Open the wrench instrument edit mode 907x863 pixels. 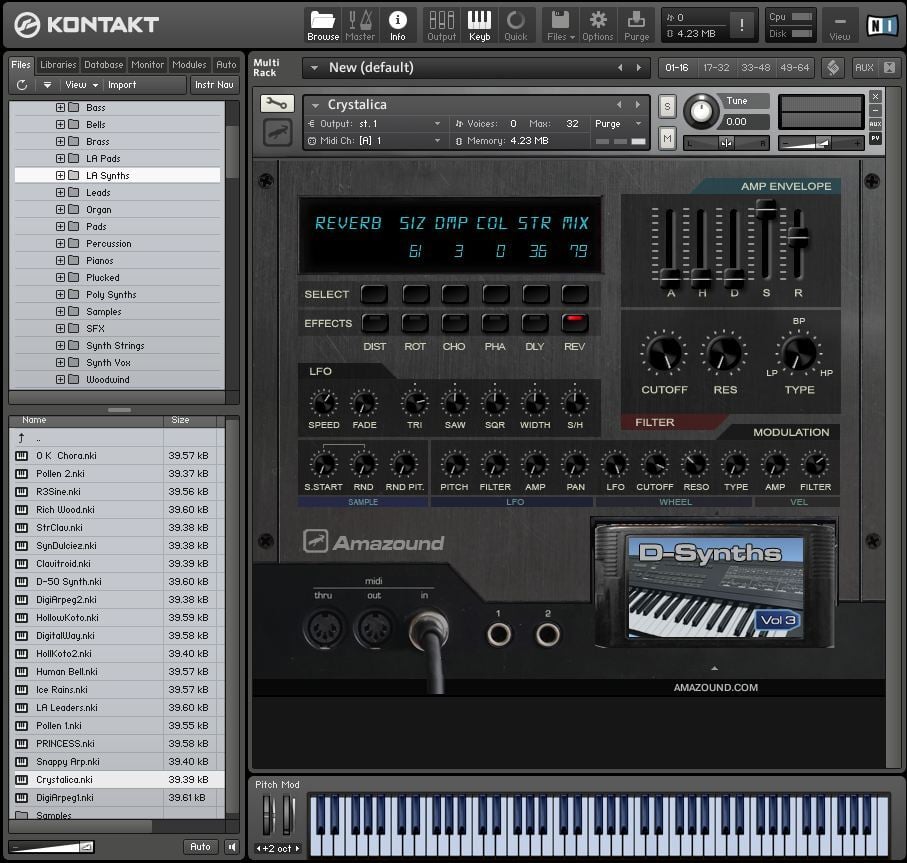pos(277,104)
